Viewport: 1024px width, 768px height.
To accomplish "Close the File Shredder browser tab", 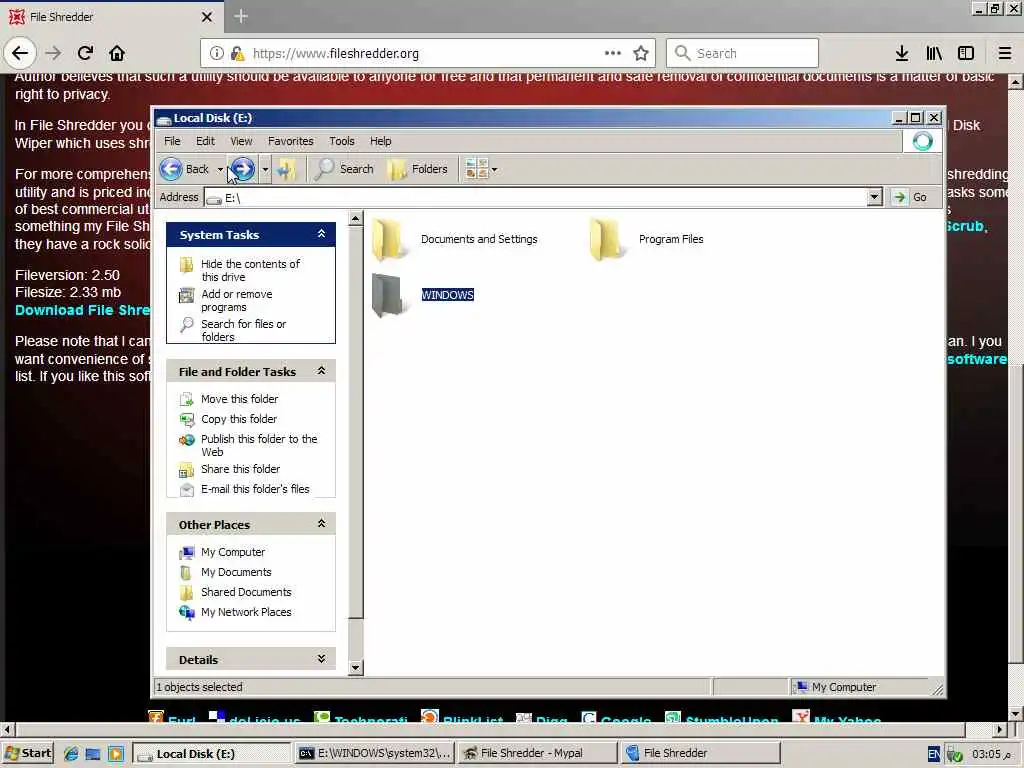I will pos(206,17).
